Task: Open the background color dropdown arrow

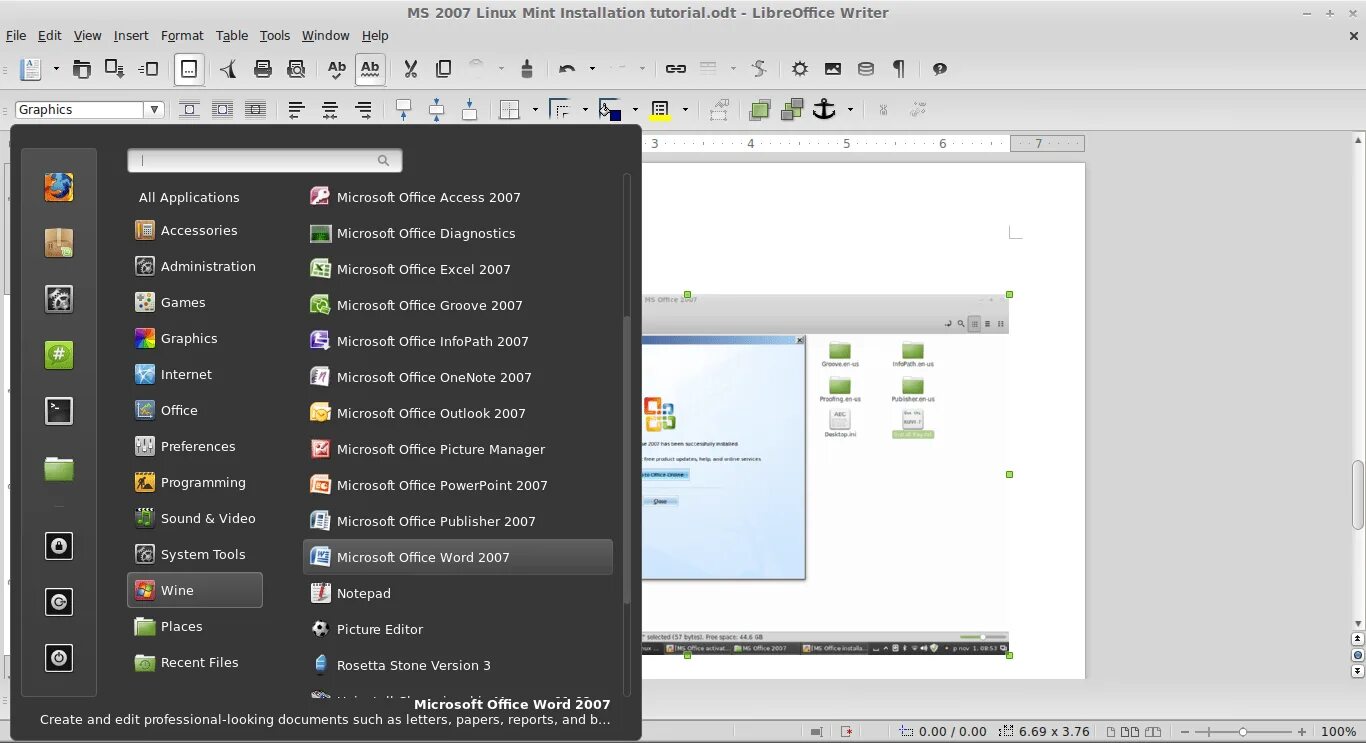Action: [635, 110]
